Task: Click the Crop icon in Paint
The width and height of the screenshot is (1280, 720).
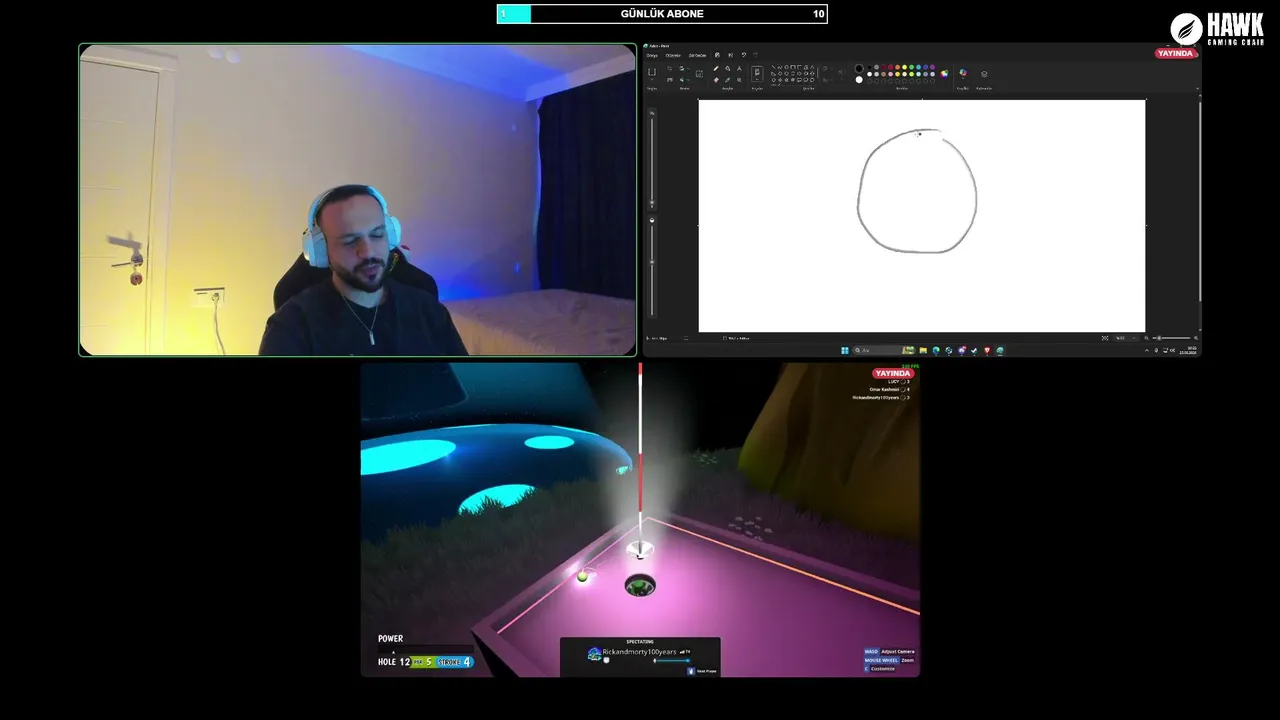Action: click(x=670, y=68)
